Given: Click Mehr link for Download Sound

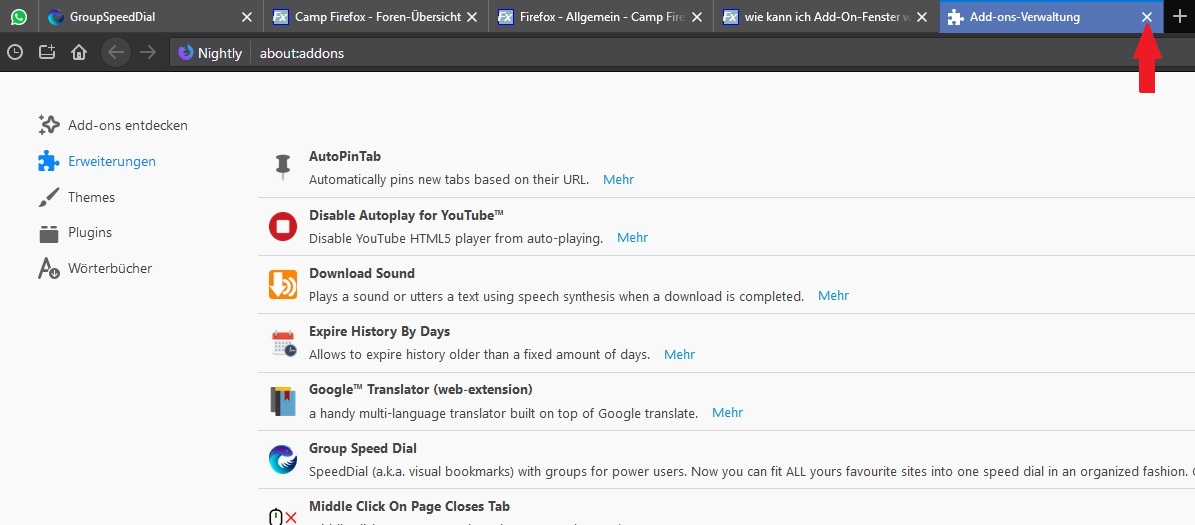Looking at the screenshot, I should (x=833, y=296).
